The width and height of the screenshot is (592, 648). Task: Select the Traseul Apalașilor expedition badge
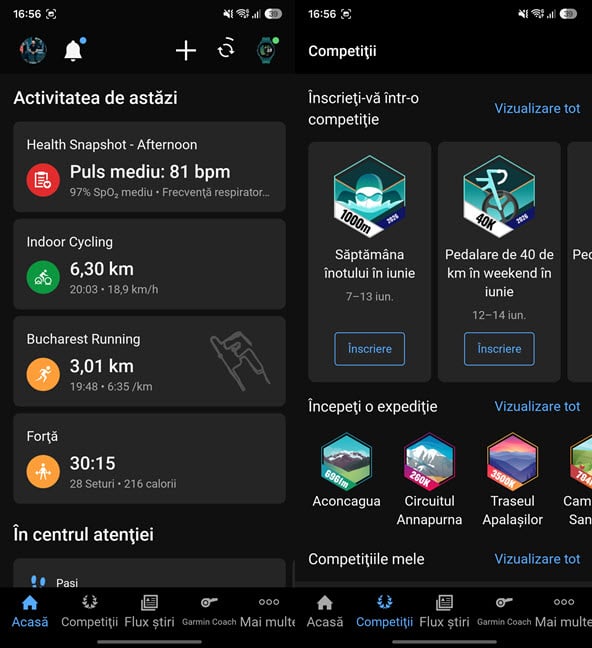[512, 462]
